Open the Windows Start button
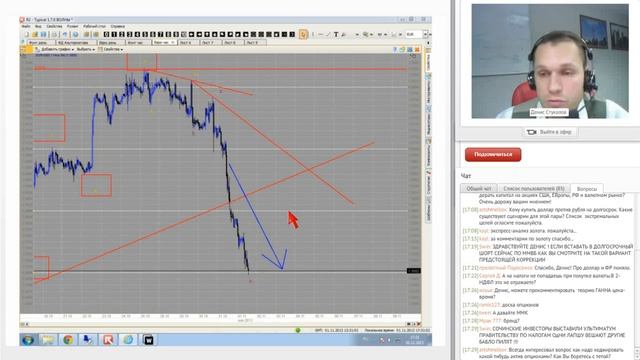 [28, 340]
